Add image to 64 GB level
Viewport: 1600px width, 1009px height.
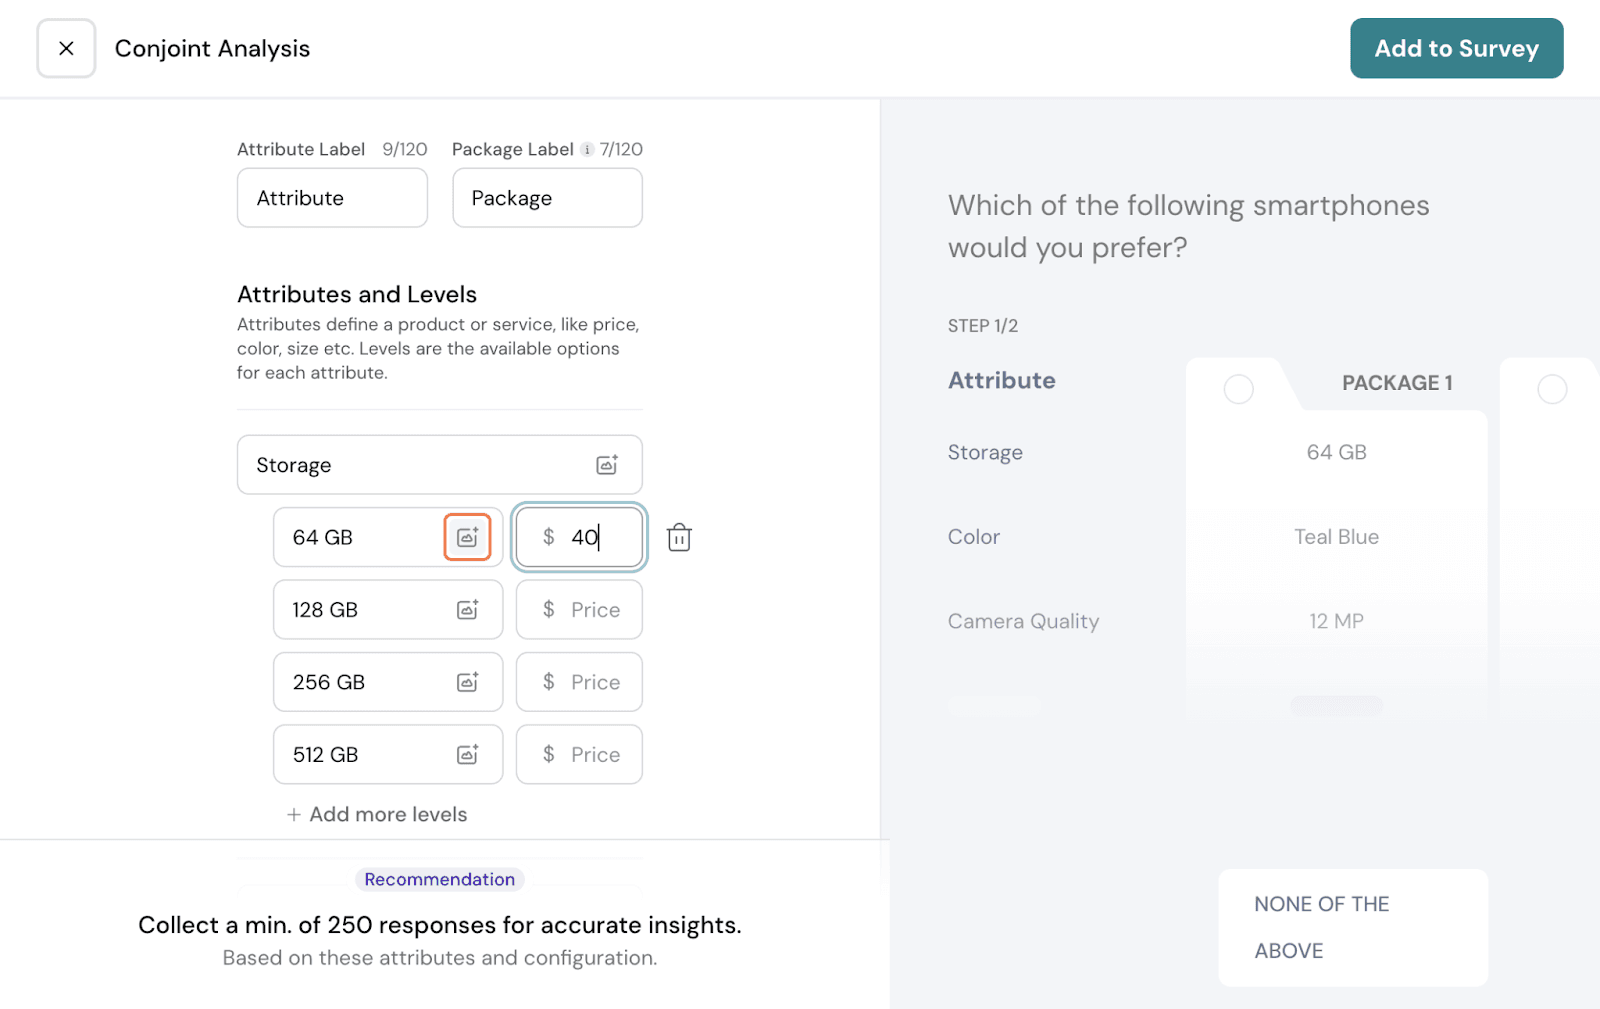(467, 537)
